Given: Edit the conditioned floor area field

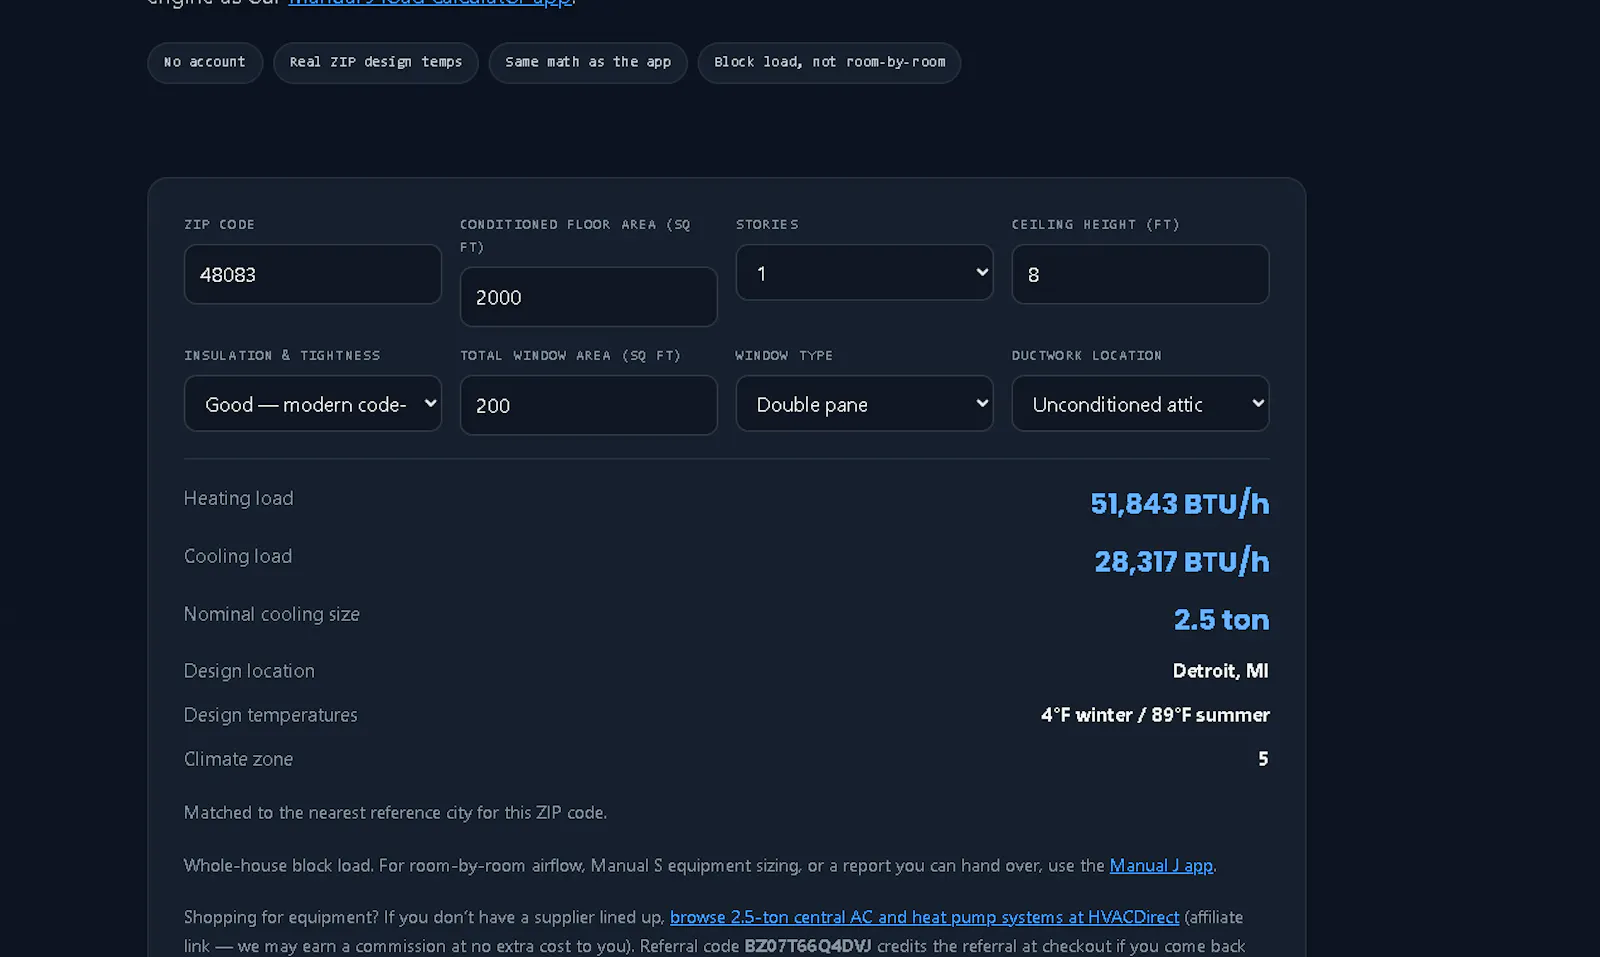Looking at the screenshot, I should click(588, 297).
